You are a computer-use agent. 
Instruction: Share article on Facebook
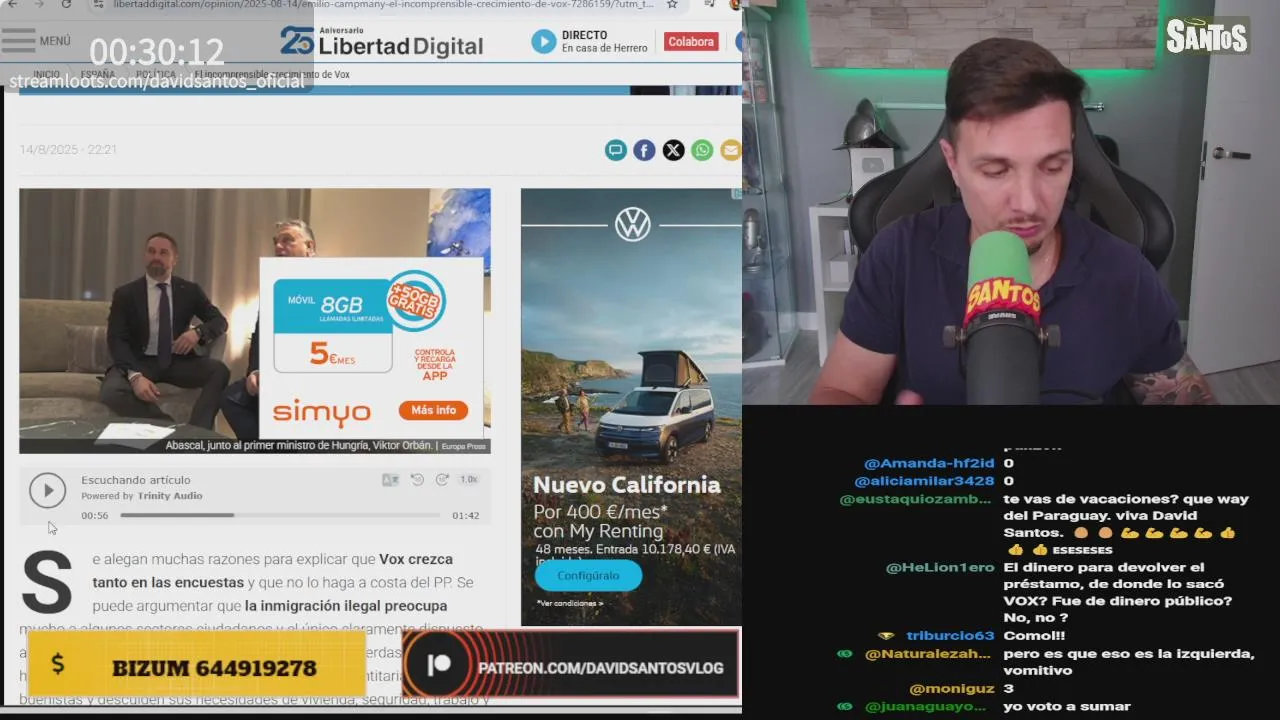point(644,150)
